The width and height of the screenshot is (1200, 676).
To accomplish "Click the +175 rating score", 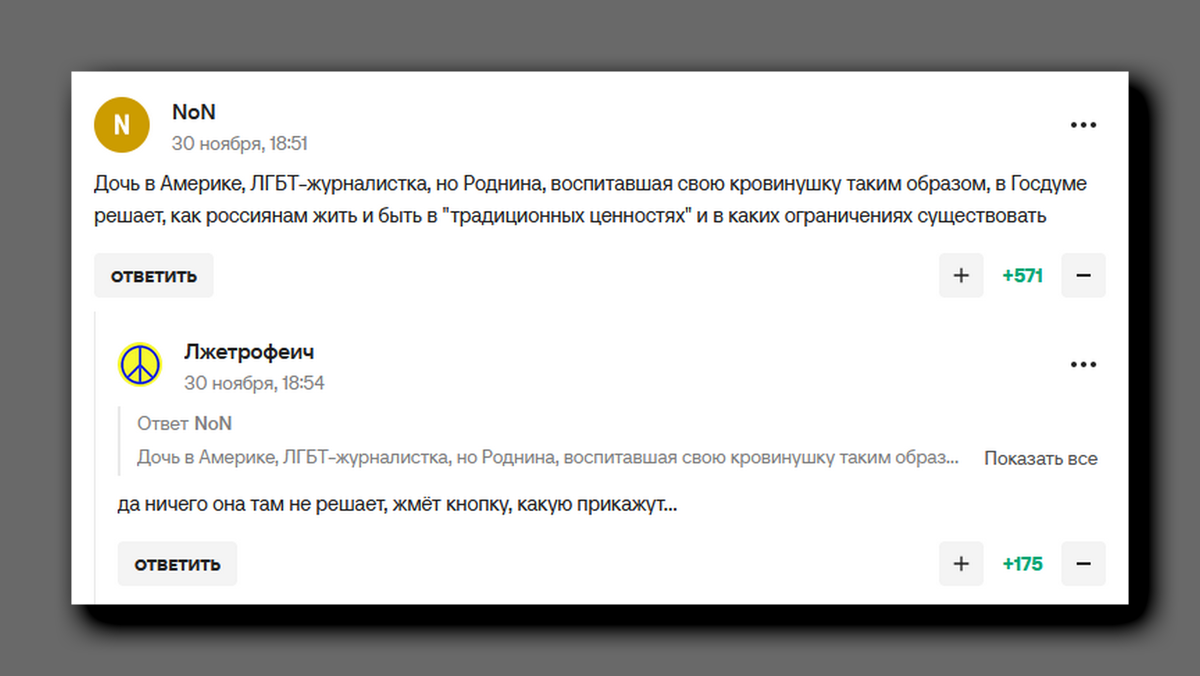I will [x=1022, y=564].
